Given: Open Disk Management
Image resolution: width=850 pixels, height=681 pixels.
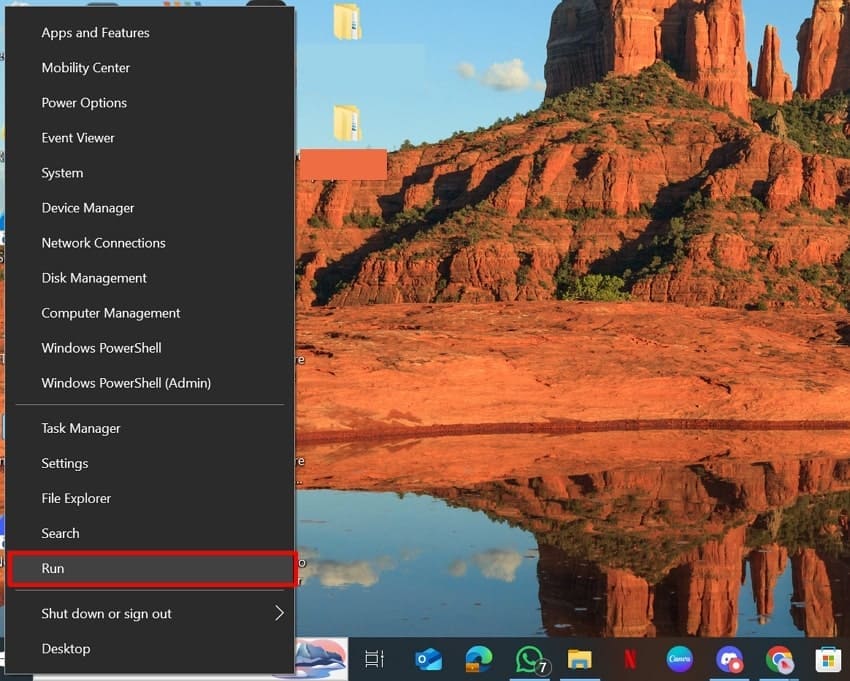Looking at the screenshot, I should point(94,278).
